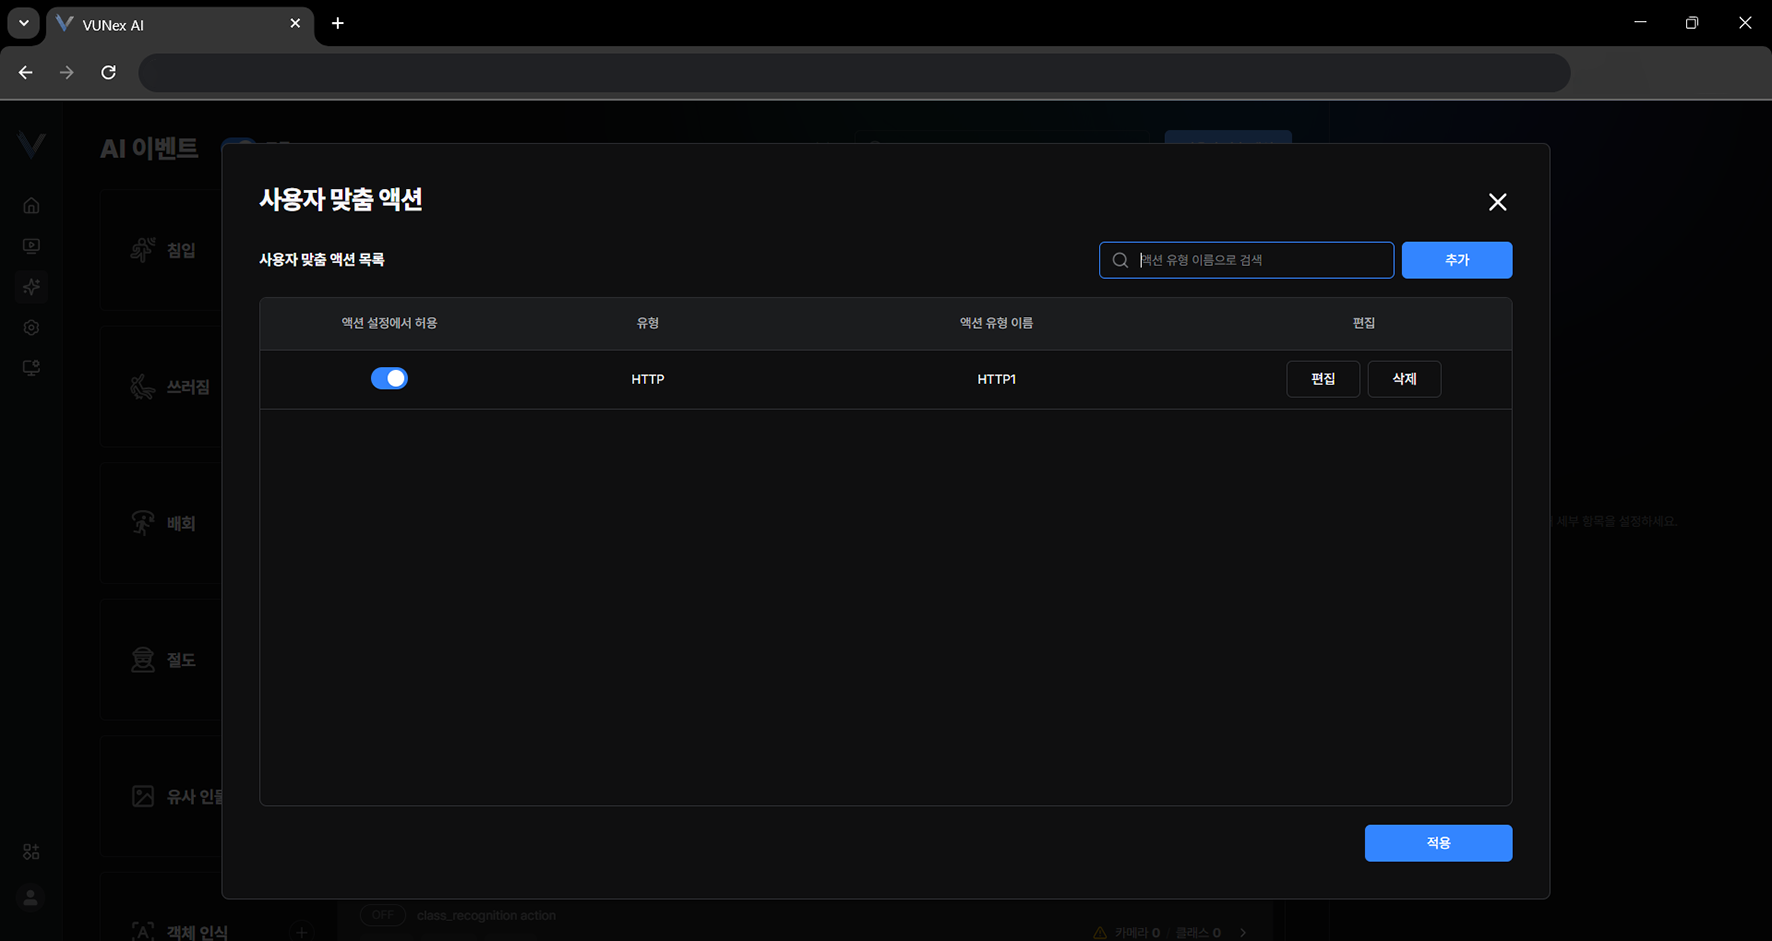Image resolution: width=1772 pixels, height=941 pixels.
Task: Open the tab search dropdown arrow
Action: pyautogui.click(x=24, y=23)
